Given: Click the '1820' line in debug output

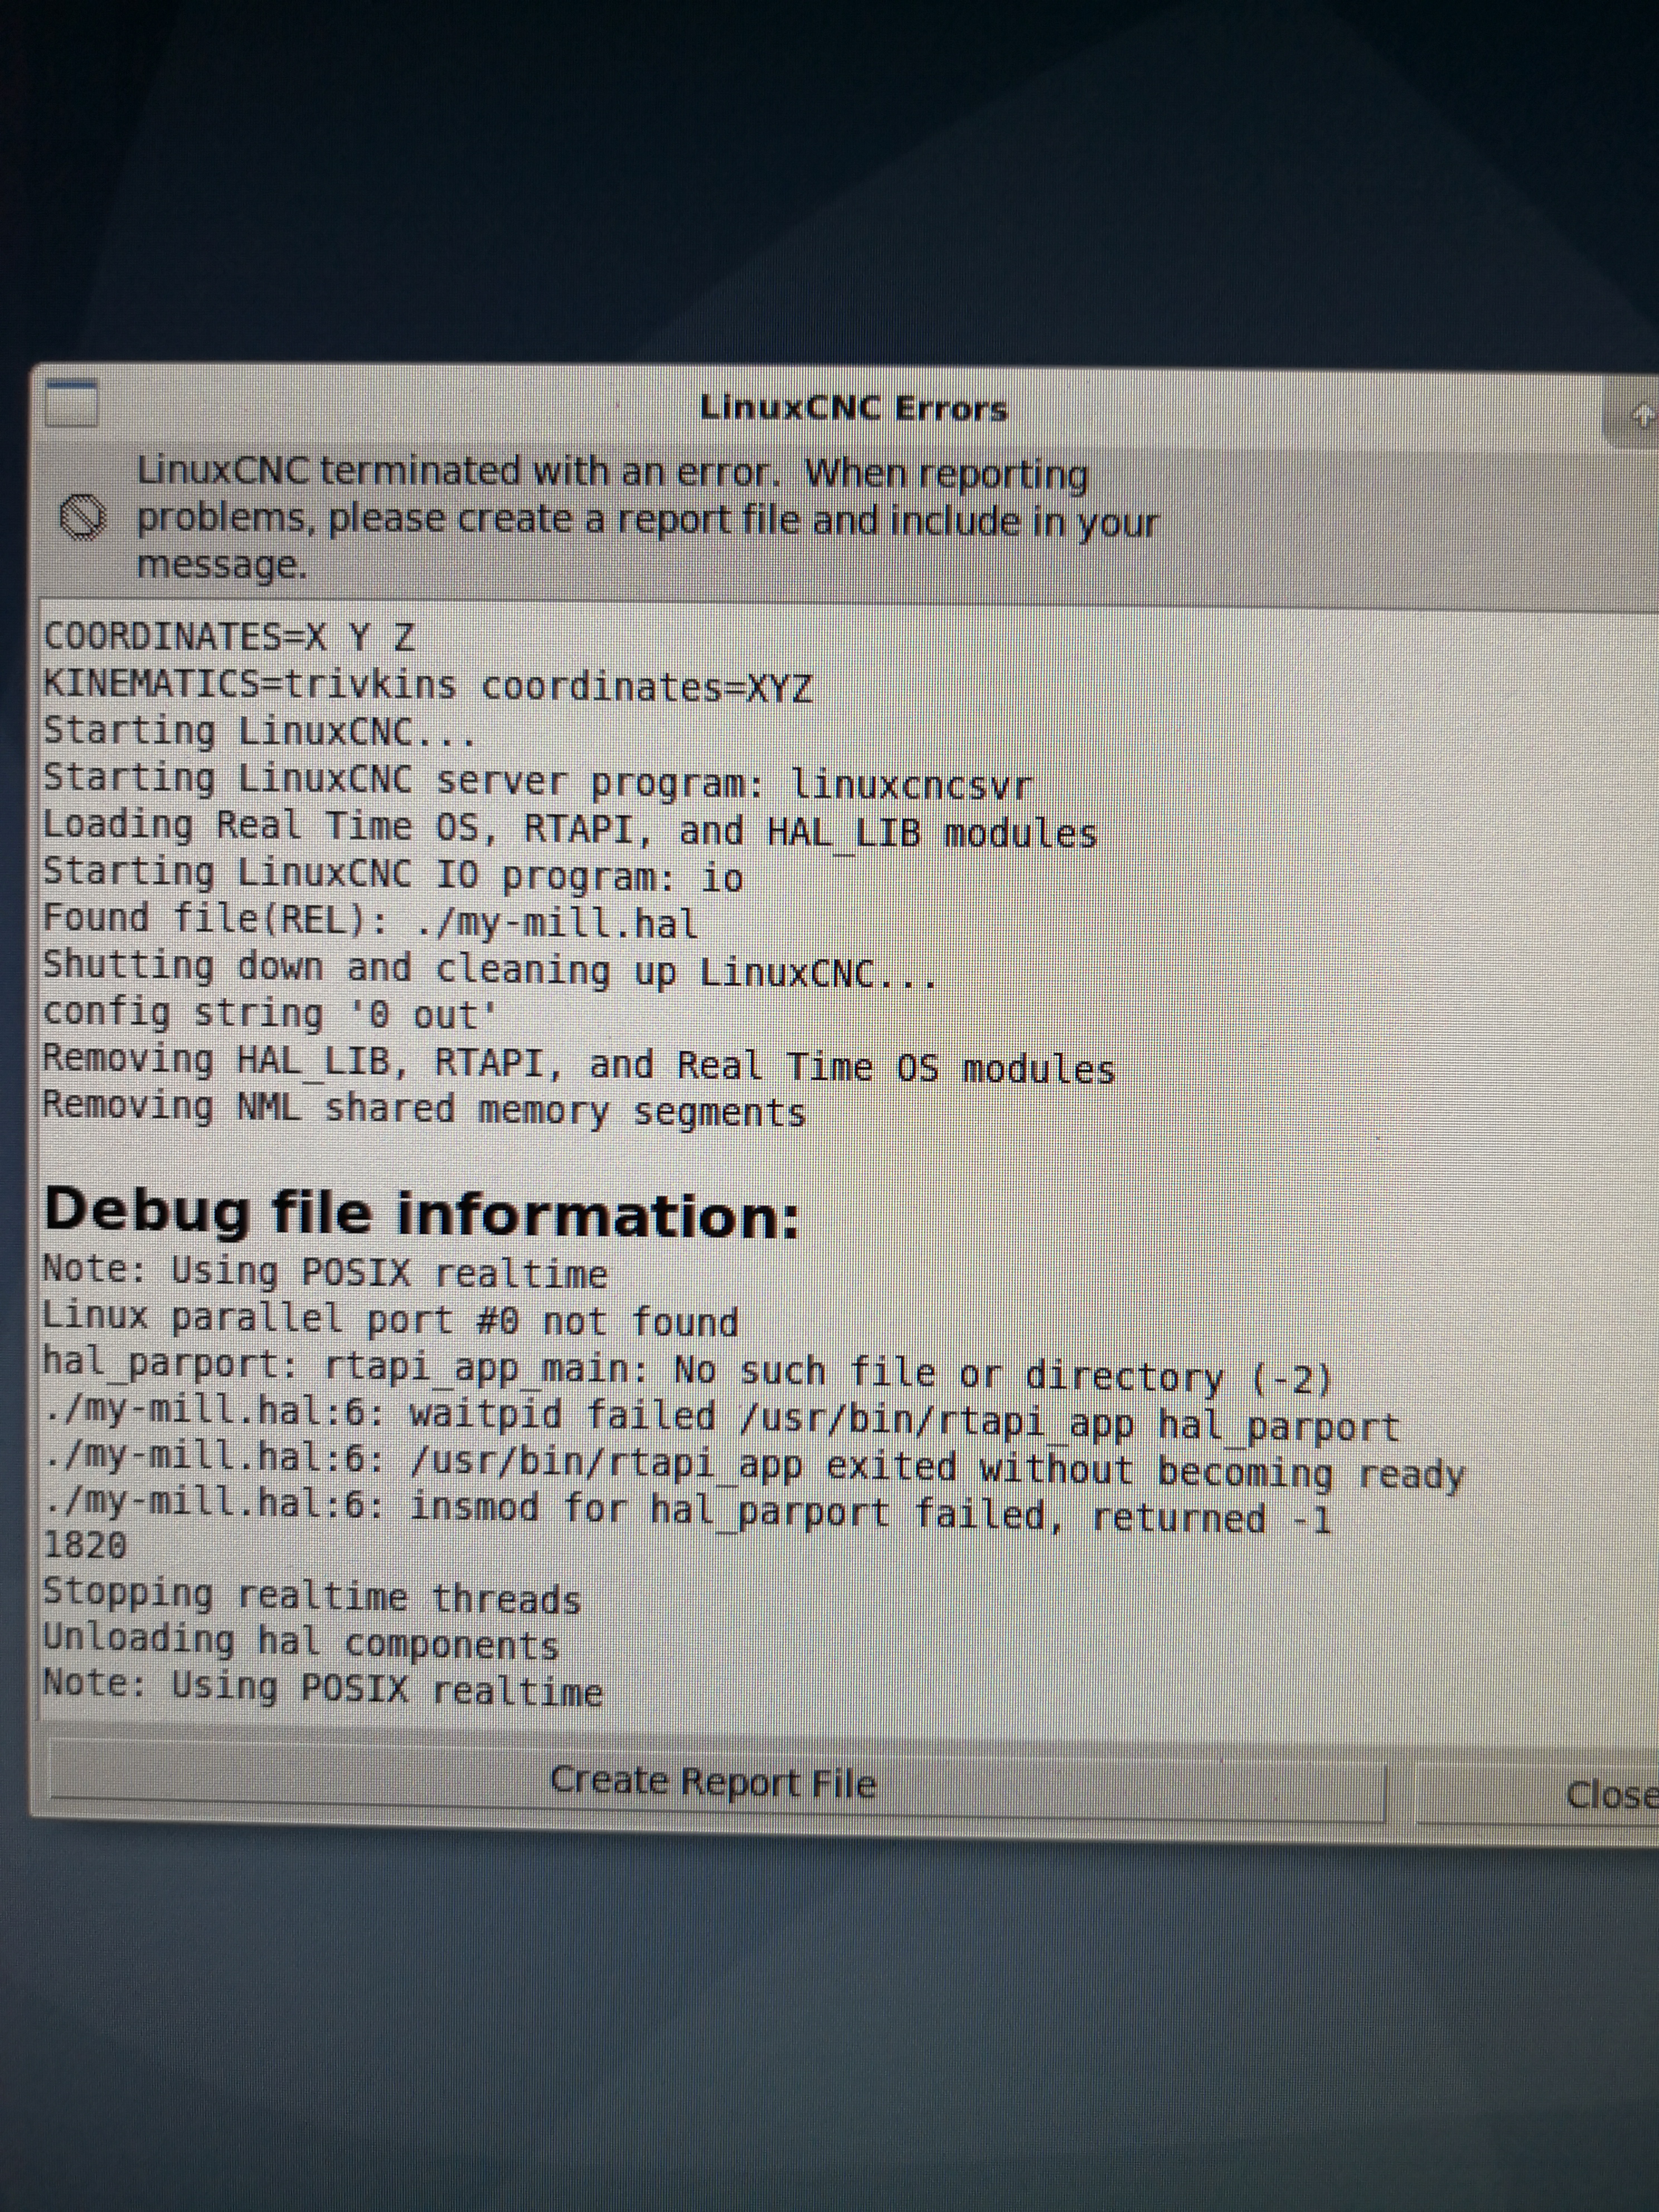Looking at the screenshot, I should click(85, 1546).
